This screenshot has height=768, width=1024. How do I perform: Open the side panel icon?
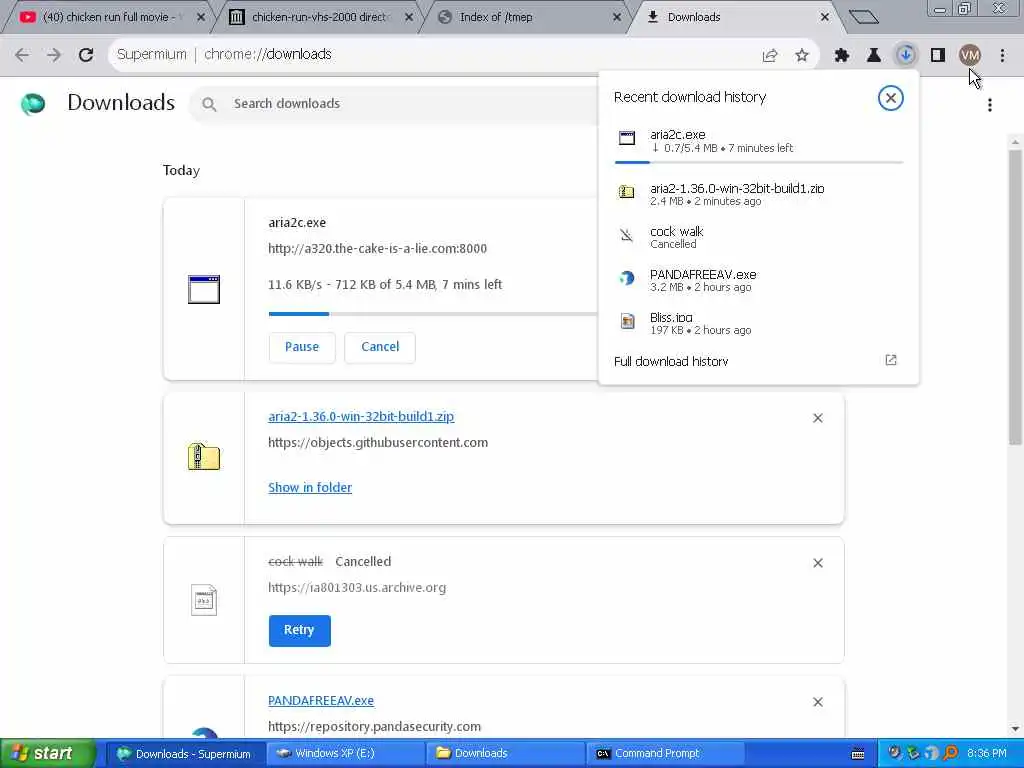click(x=938, y=56)
